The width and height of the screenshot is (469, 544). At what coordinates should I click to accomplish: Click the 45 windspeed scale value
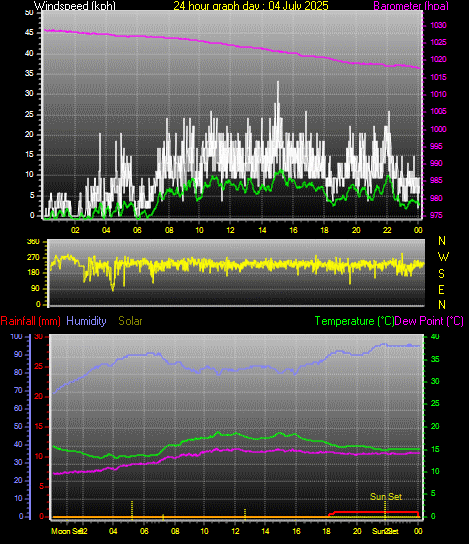pyautogui.click(x=29, y=33)
